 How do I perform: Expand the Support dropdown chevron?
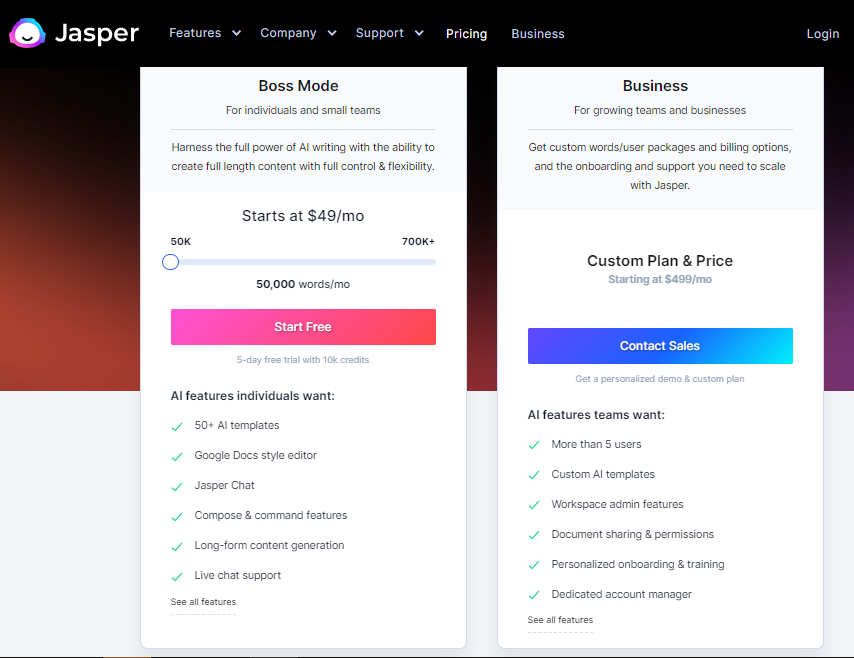[x=419, y=33]
